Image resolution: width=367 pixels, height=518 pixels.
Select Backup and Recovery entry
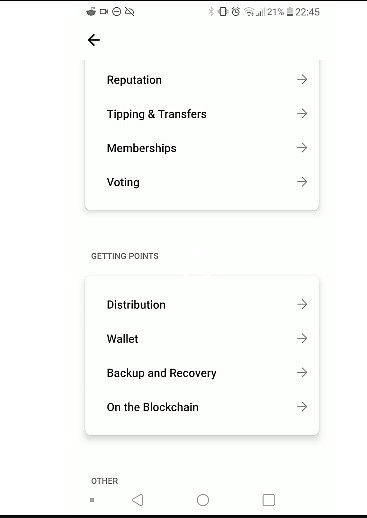(202, 373)
